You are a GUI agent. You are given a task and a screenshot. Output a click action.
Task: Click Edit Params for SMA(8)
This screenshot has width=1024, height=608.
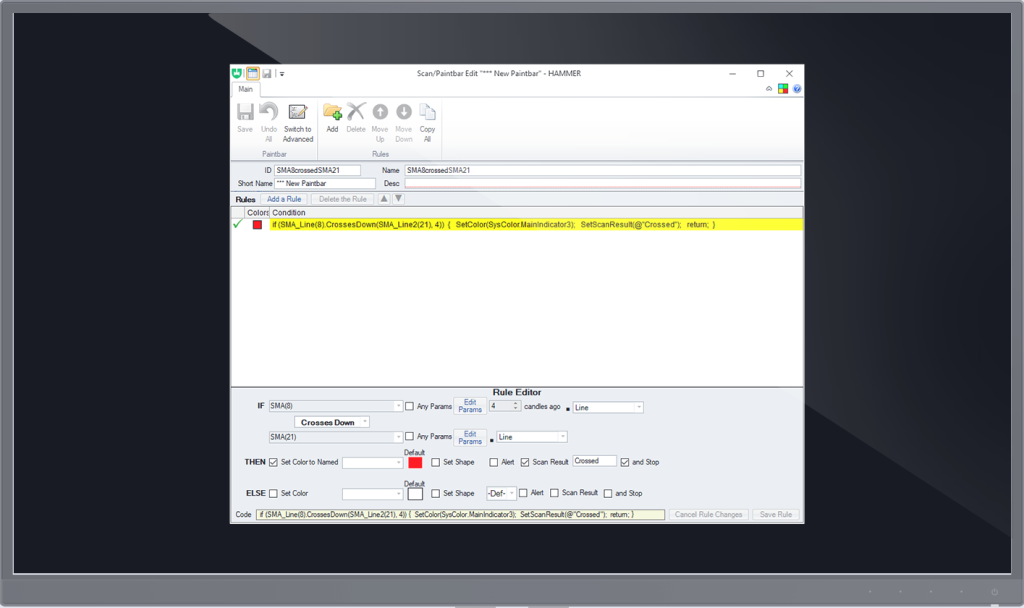point(470,406)
